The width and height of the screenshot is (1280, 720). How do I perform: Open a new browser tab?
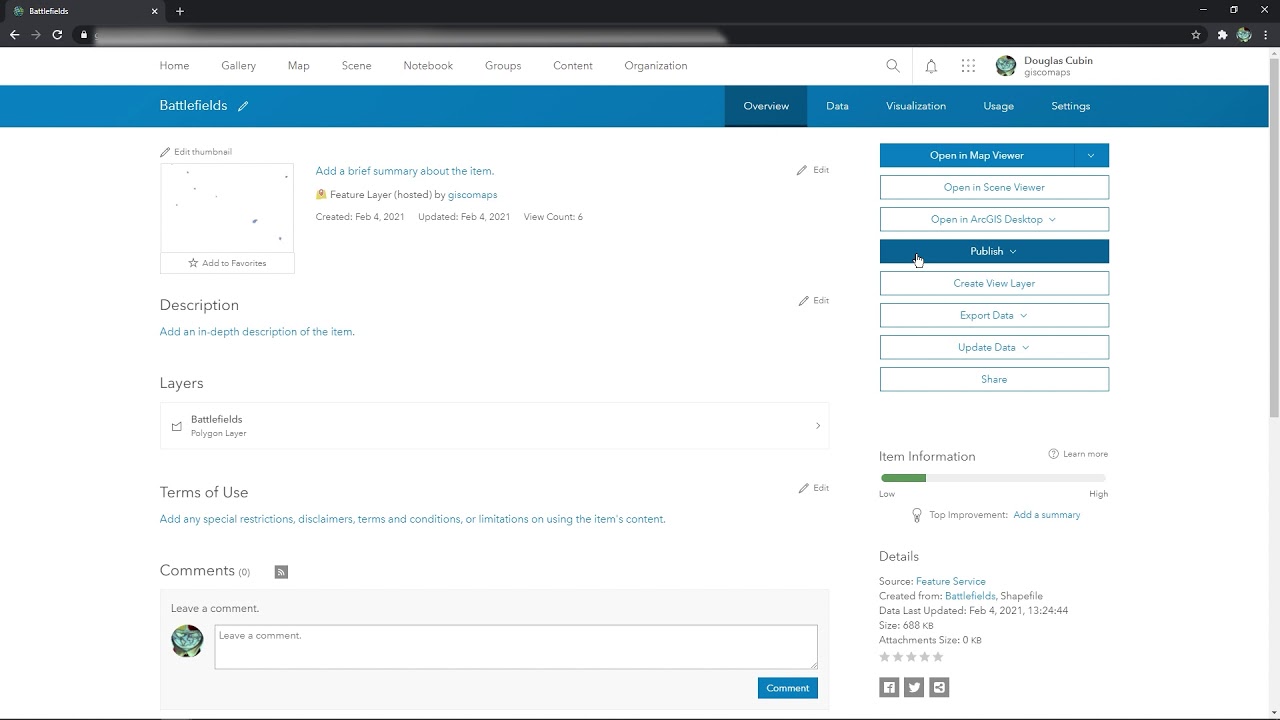pos(180,11)
